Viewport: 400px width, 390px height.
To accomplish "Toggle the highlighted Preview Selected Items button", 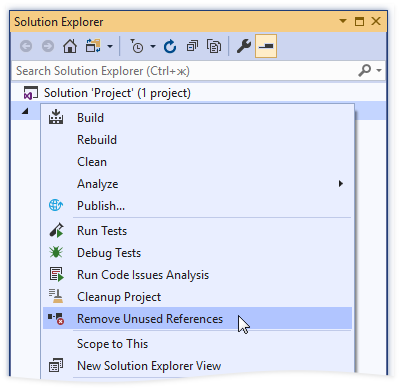I will tap(266, 46).
